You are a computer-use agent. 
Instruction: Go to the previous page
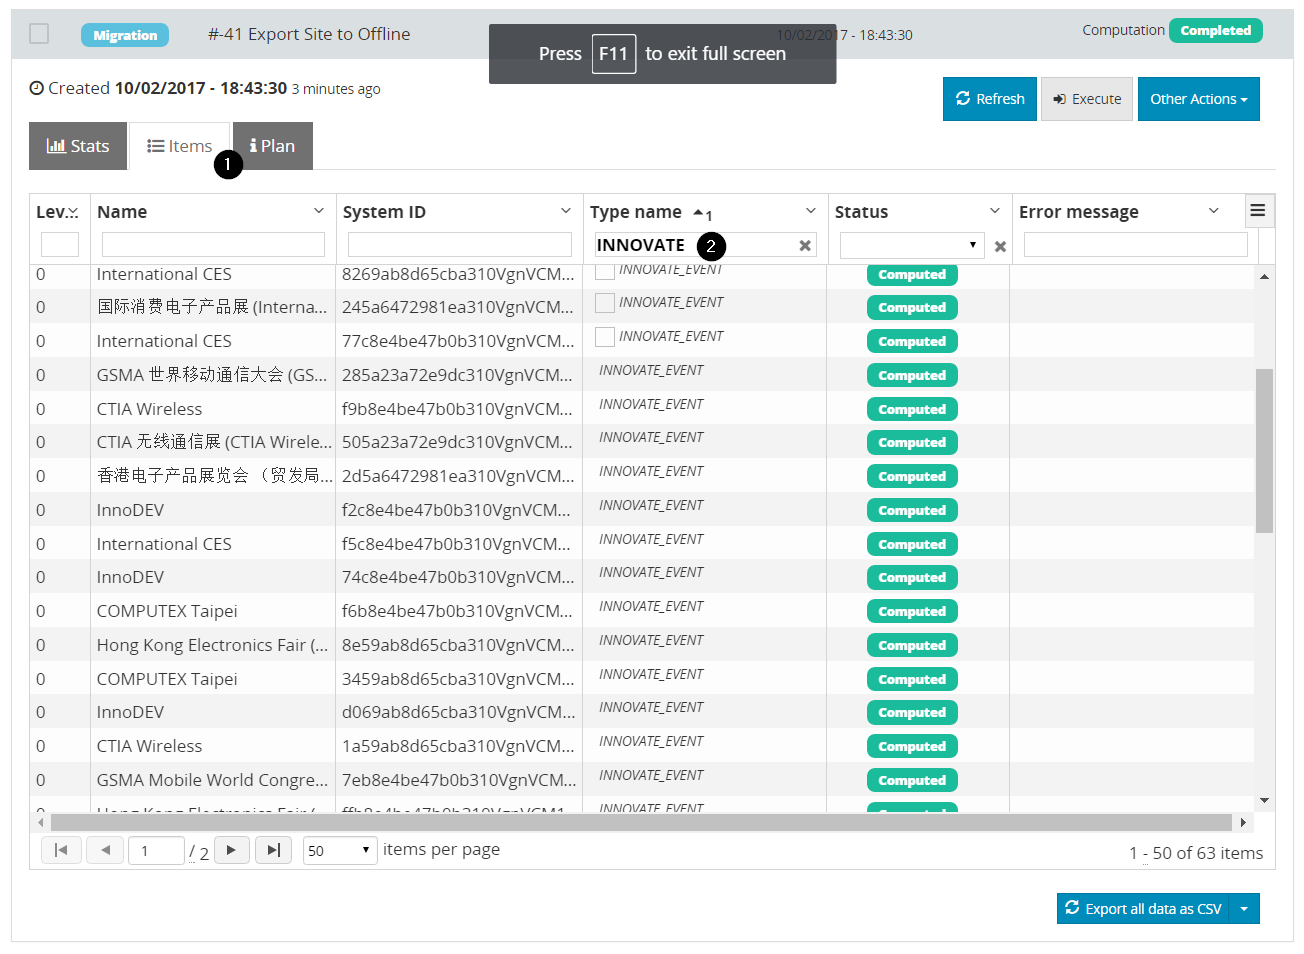coord(105,850)
